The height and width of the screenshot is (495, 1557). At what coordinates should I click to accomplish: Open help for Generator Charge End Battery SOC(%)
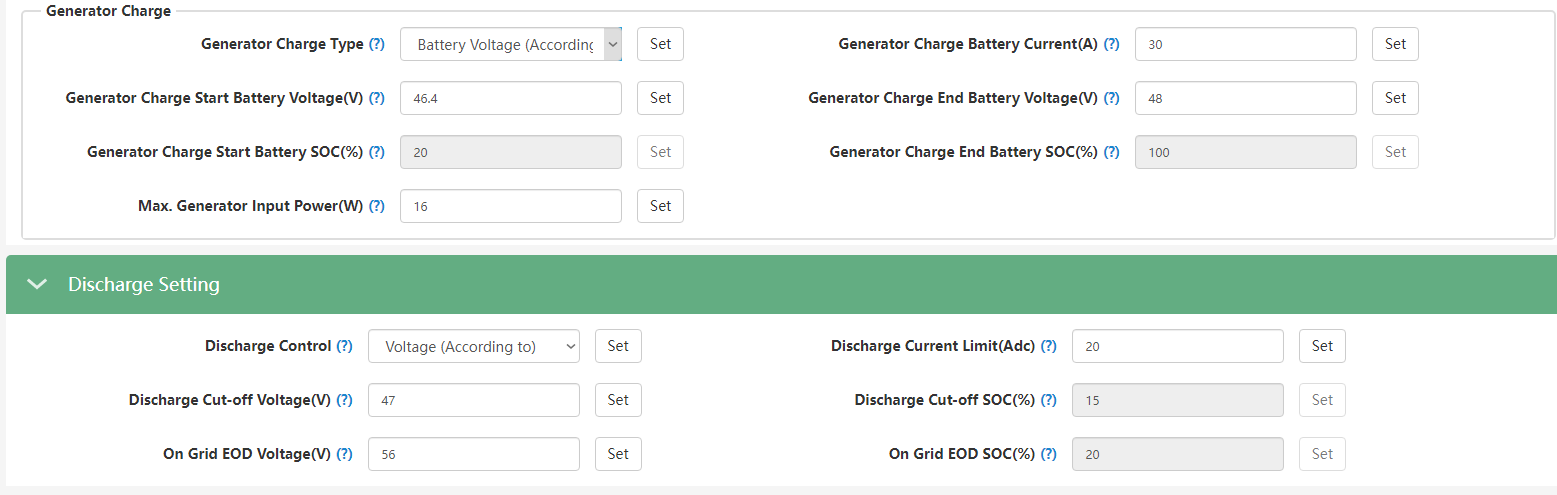pos(1111,152)
